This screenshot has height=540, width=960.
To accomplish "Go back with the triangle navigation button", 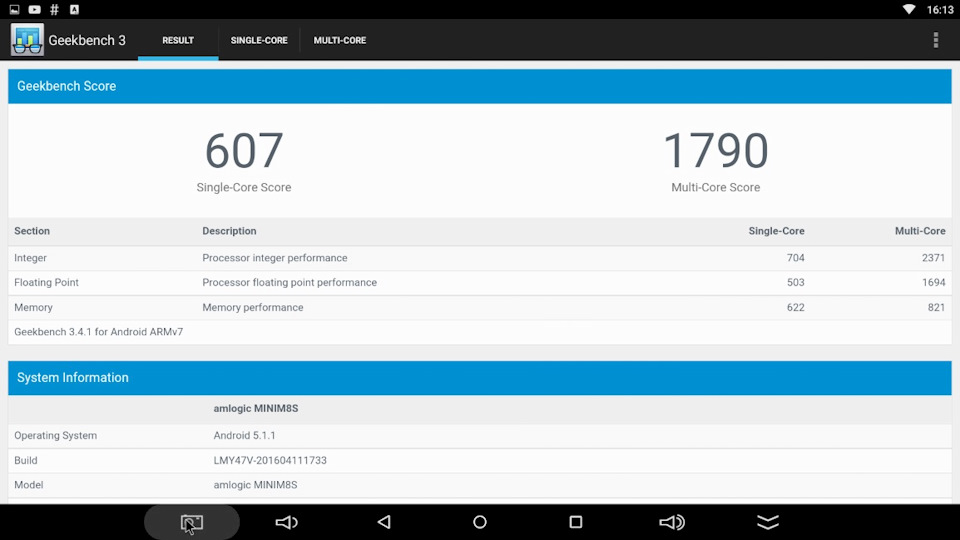I will click(x=384, y=522).
